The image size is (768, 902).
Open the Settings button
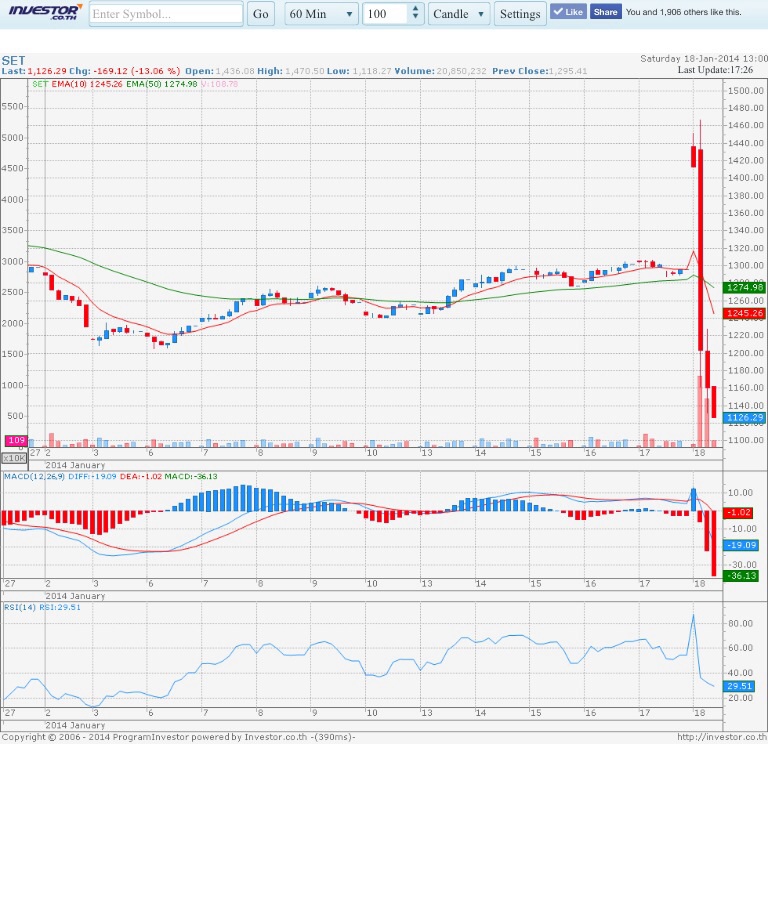[x=519, y=14]
